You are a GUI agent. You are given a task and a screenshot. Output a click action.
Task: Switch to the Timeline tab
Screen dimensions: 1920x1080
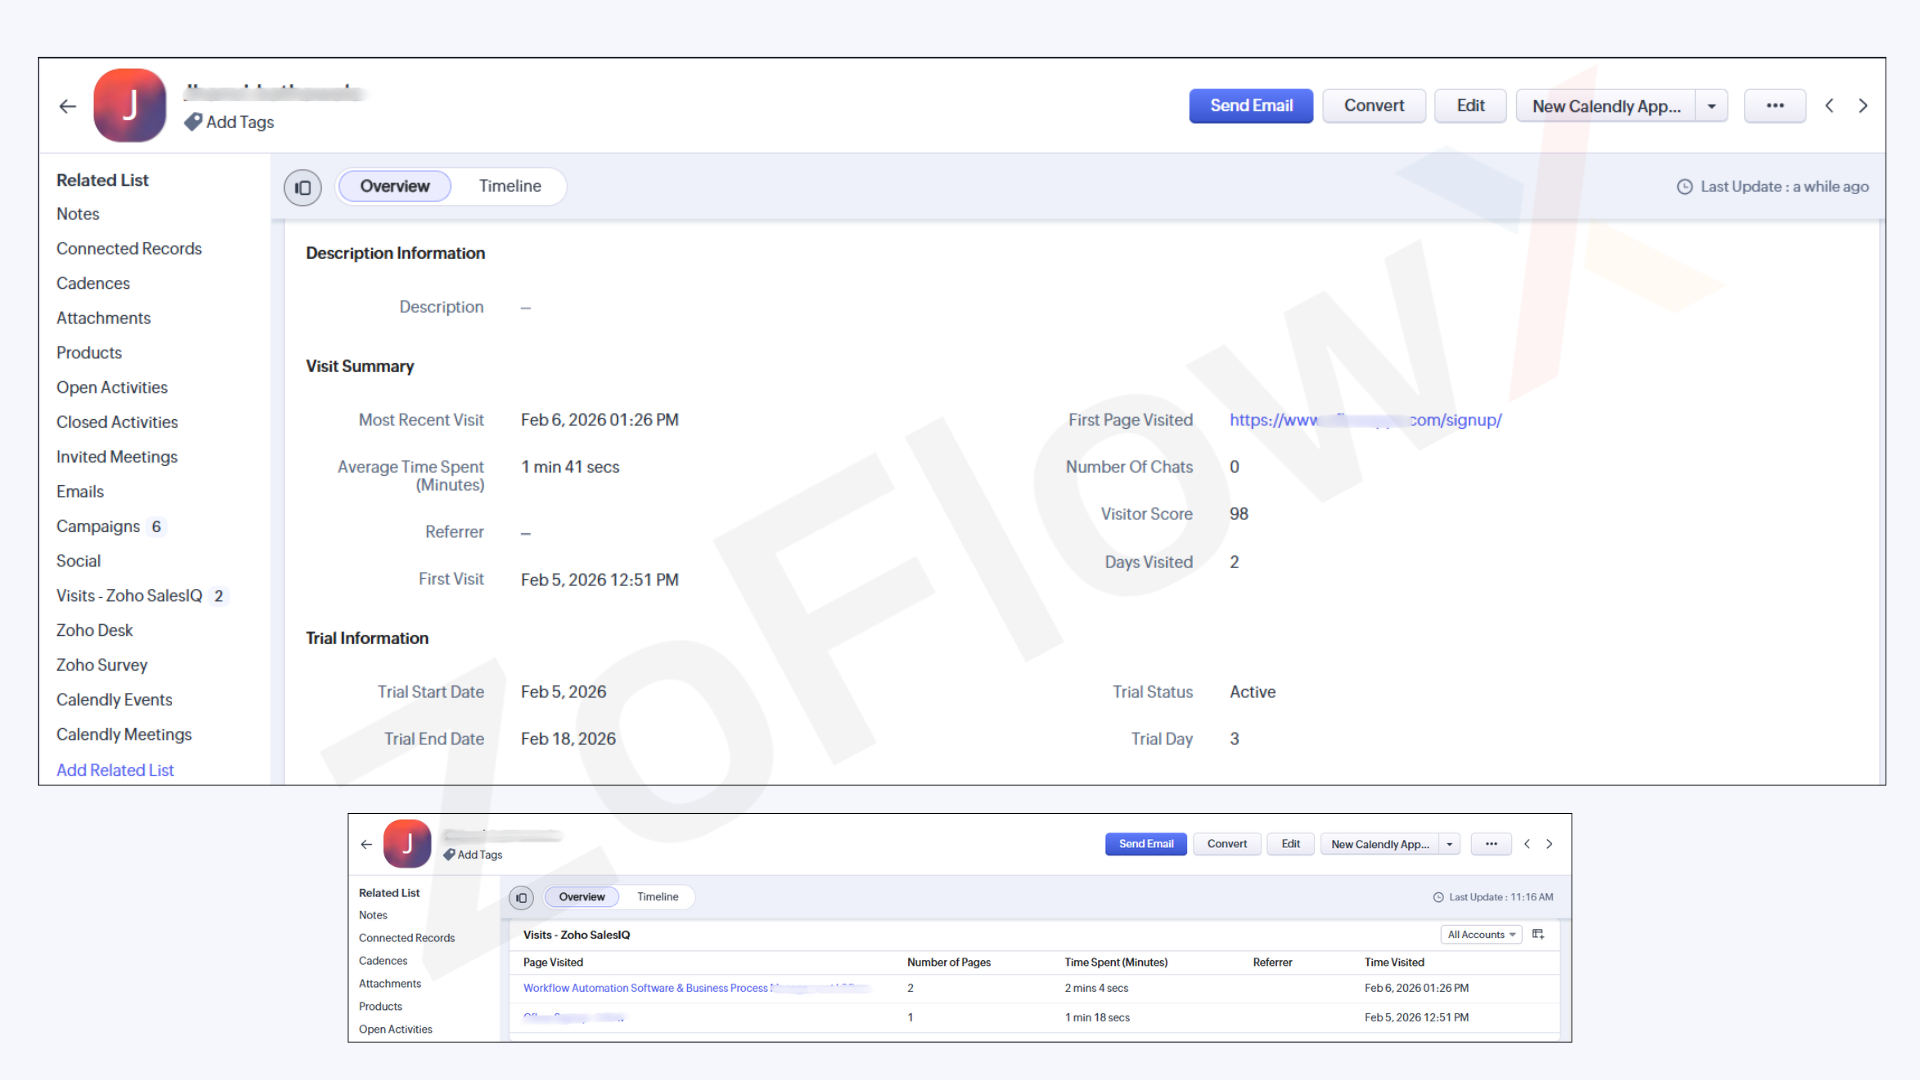[509, 186]
